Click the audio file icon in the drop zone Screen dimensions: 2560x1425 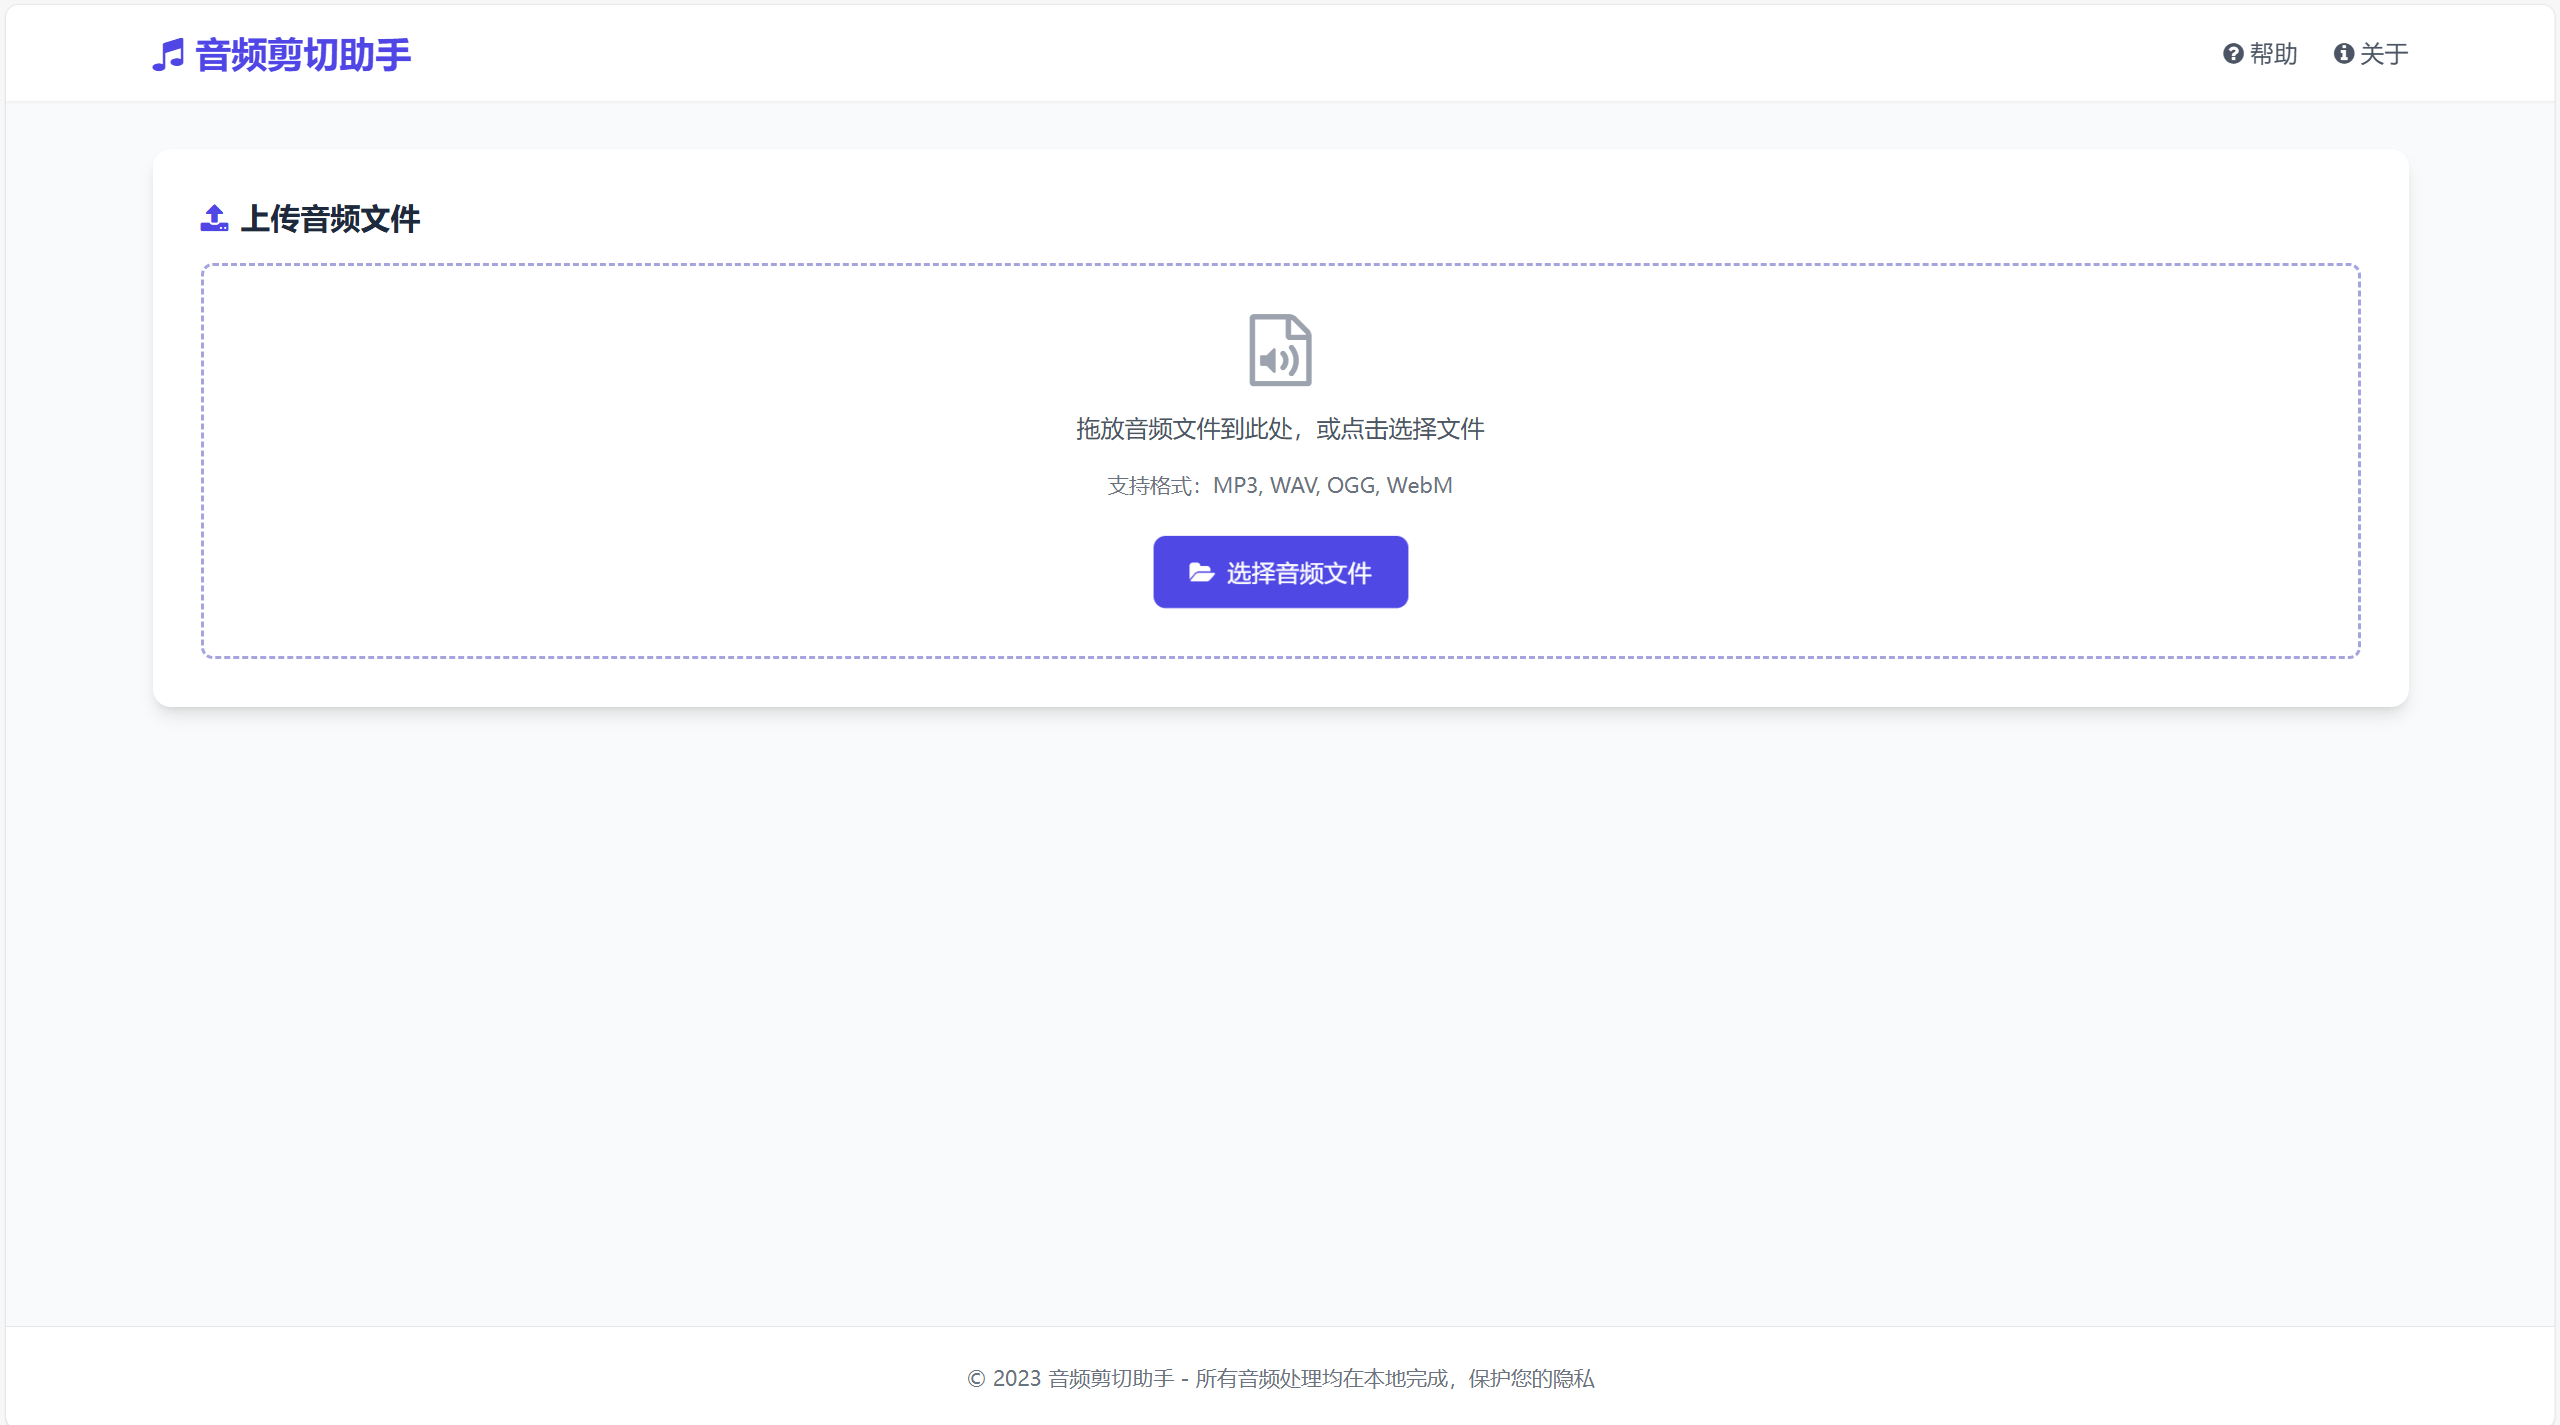point(1280,350)
